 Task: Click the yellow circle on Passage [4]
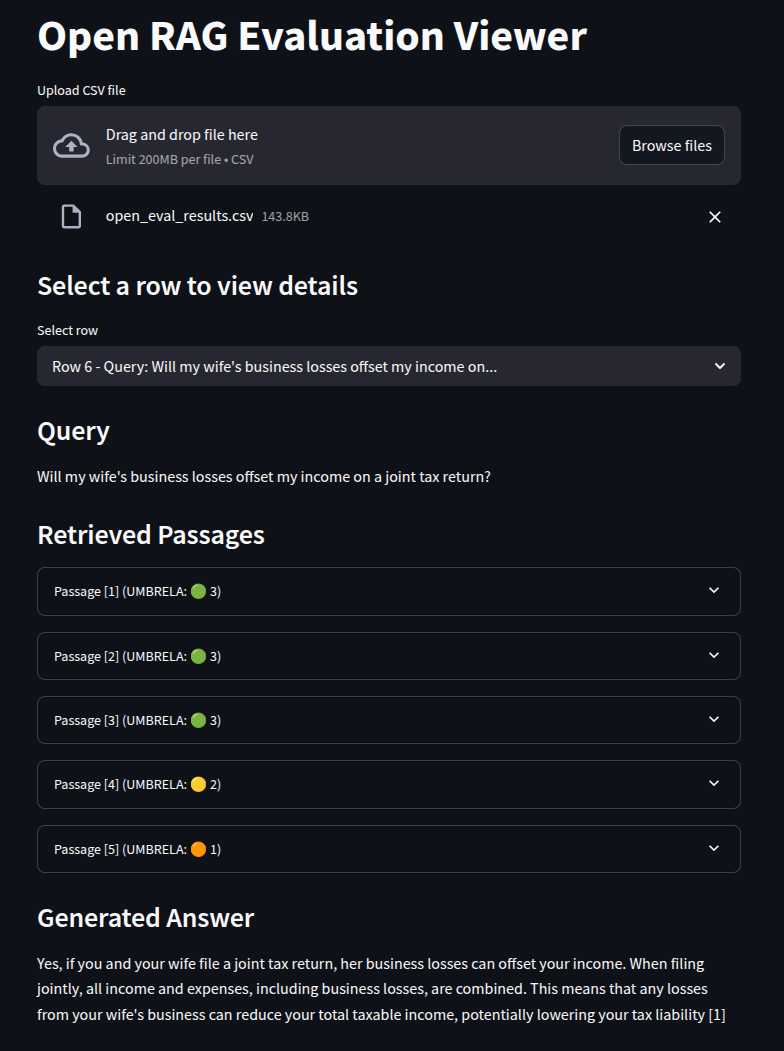(x=198, y=784)
